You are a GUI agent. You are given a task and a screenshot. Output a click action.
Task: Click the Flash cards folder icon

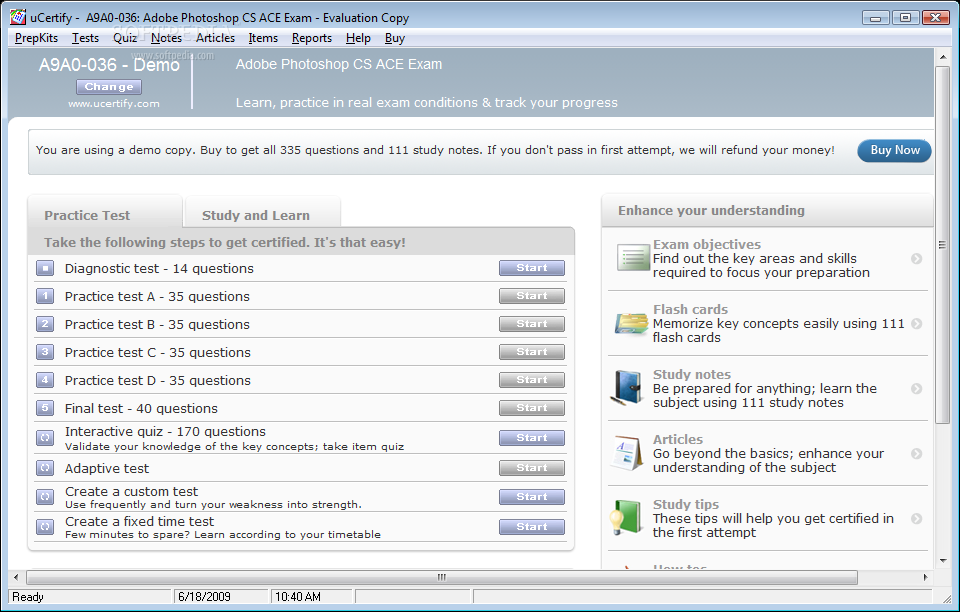click(x=631, y=323)
